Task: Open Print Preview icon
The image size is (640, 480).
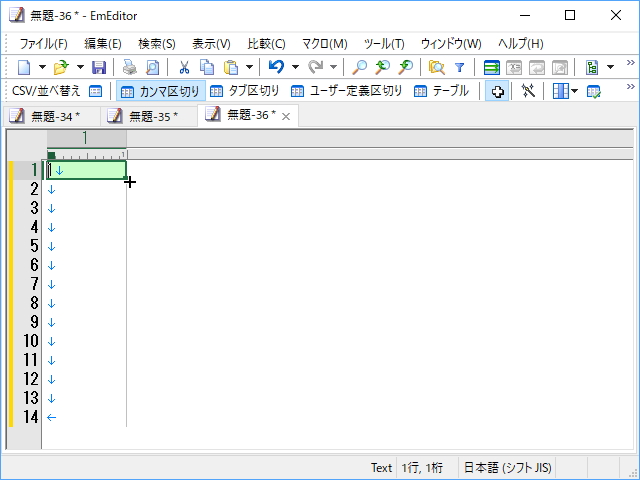Action: click(152, 67)
